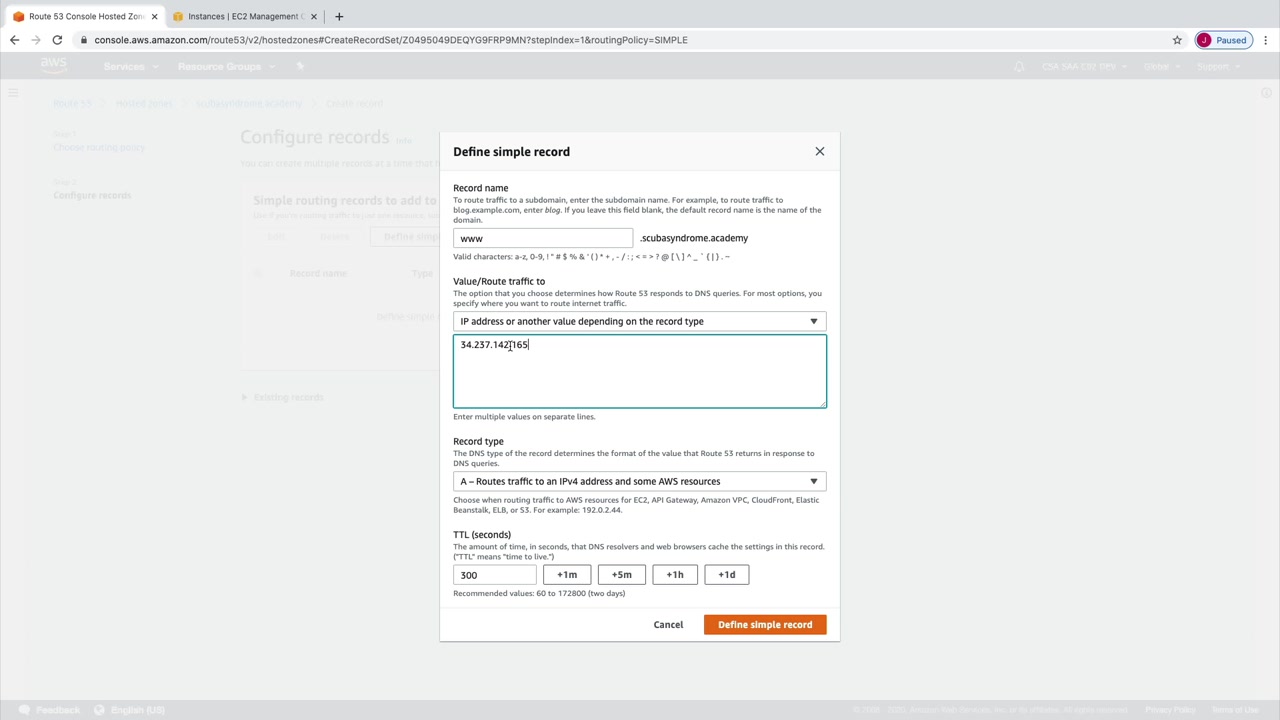1280x720 pixels.
Task: Switch to the Route 53 Console tab
Action: click(x=86, y=16)
